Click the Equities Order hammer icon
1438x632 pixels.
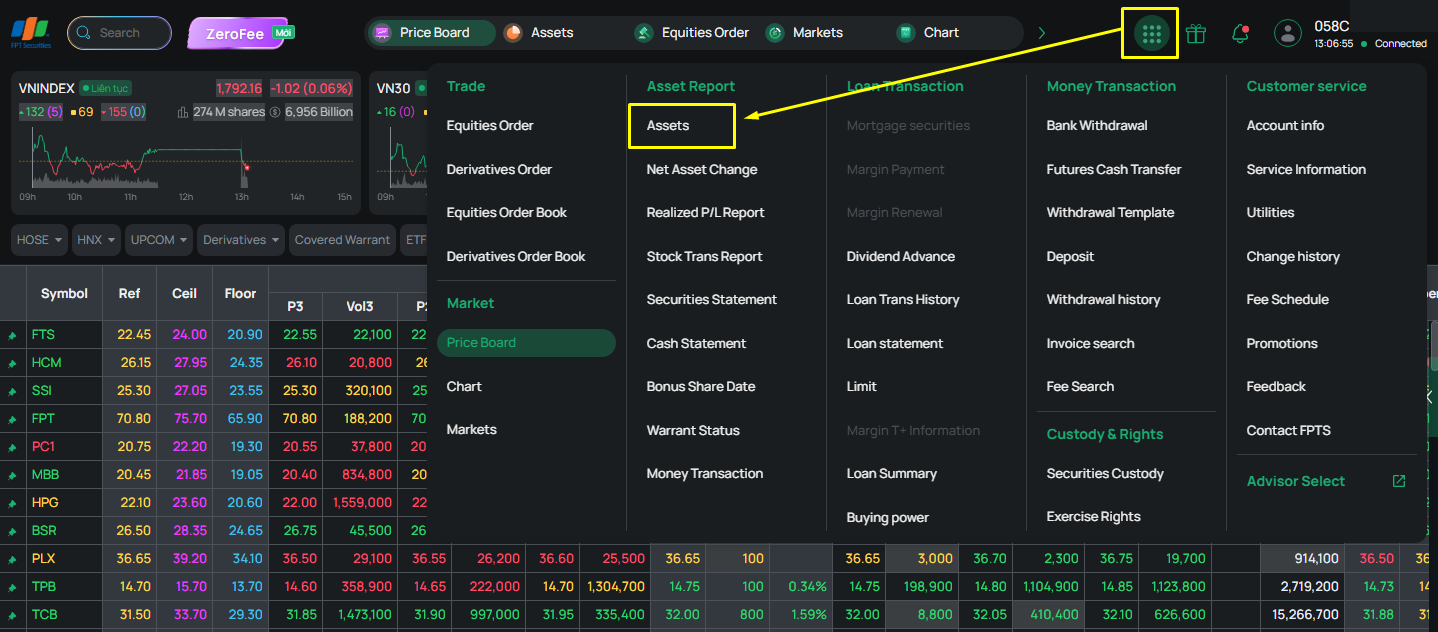tap(644, 33)
